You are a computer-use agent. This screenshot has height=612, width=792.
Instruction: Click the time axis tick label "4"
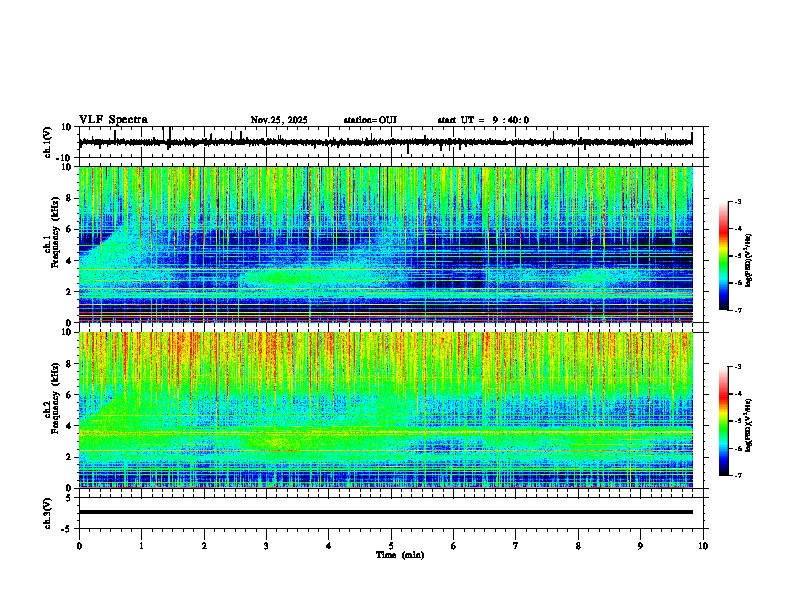[329, 546]
